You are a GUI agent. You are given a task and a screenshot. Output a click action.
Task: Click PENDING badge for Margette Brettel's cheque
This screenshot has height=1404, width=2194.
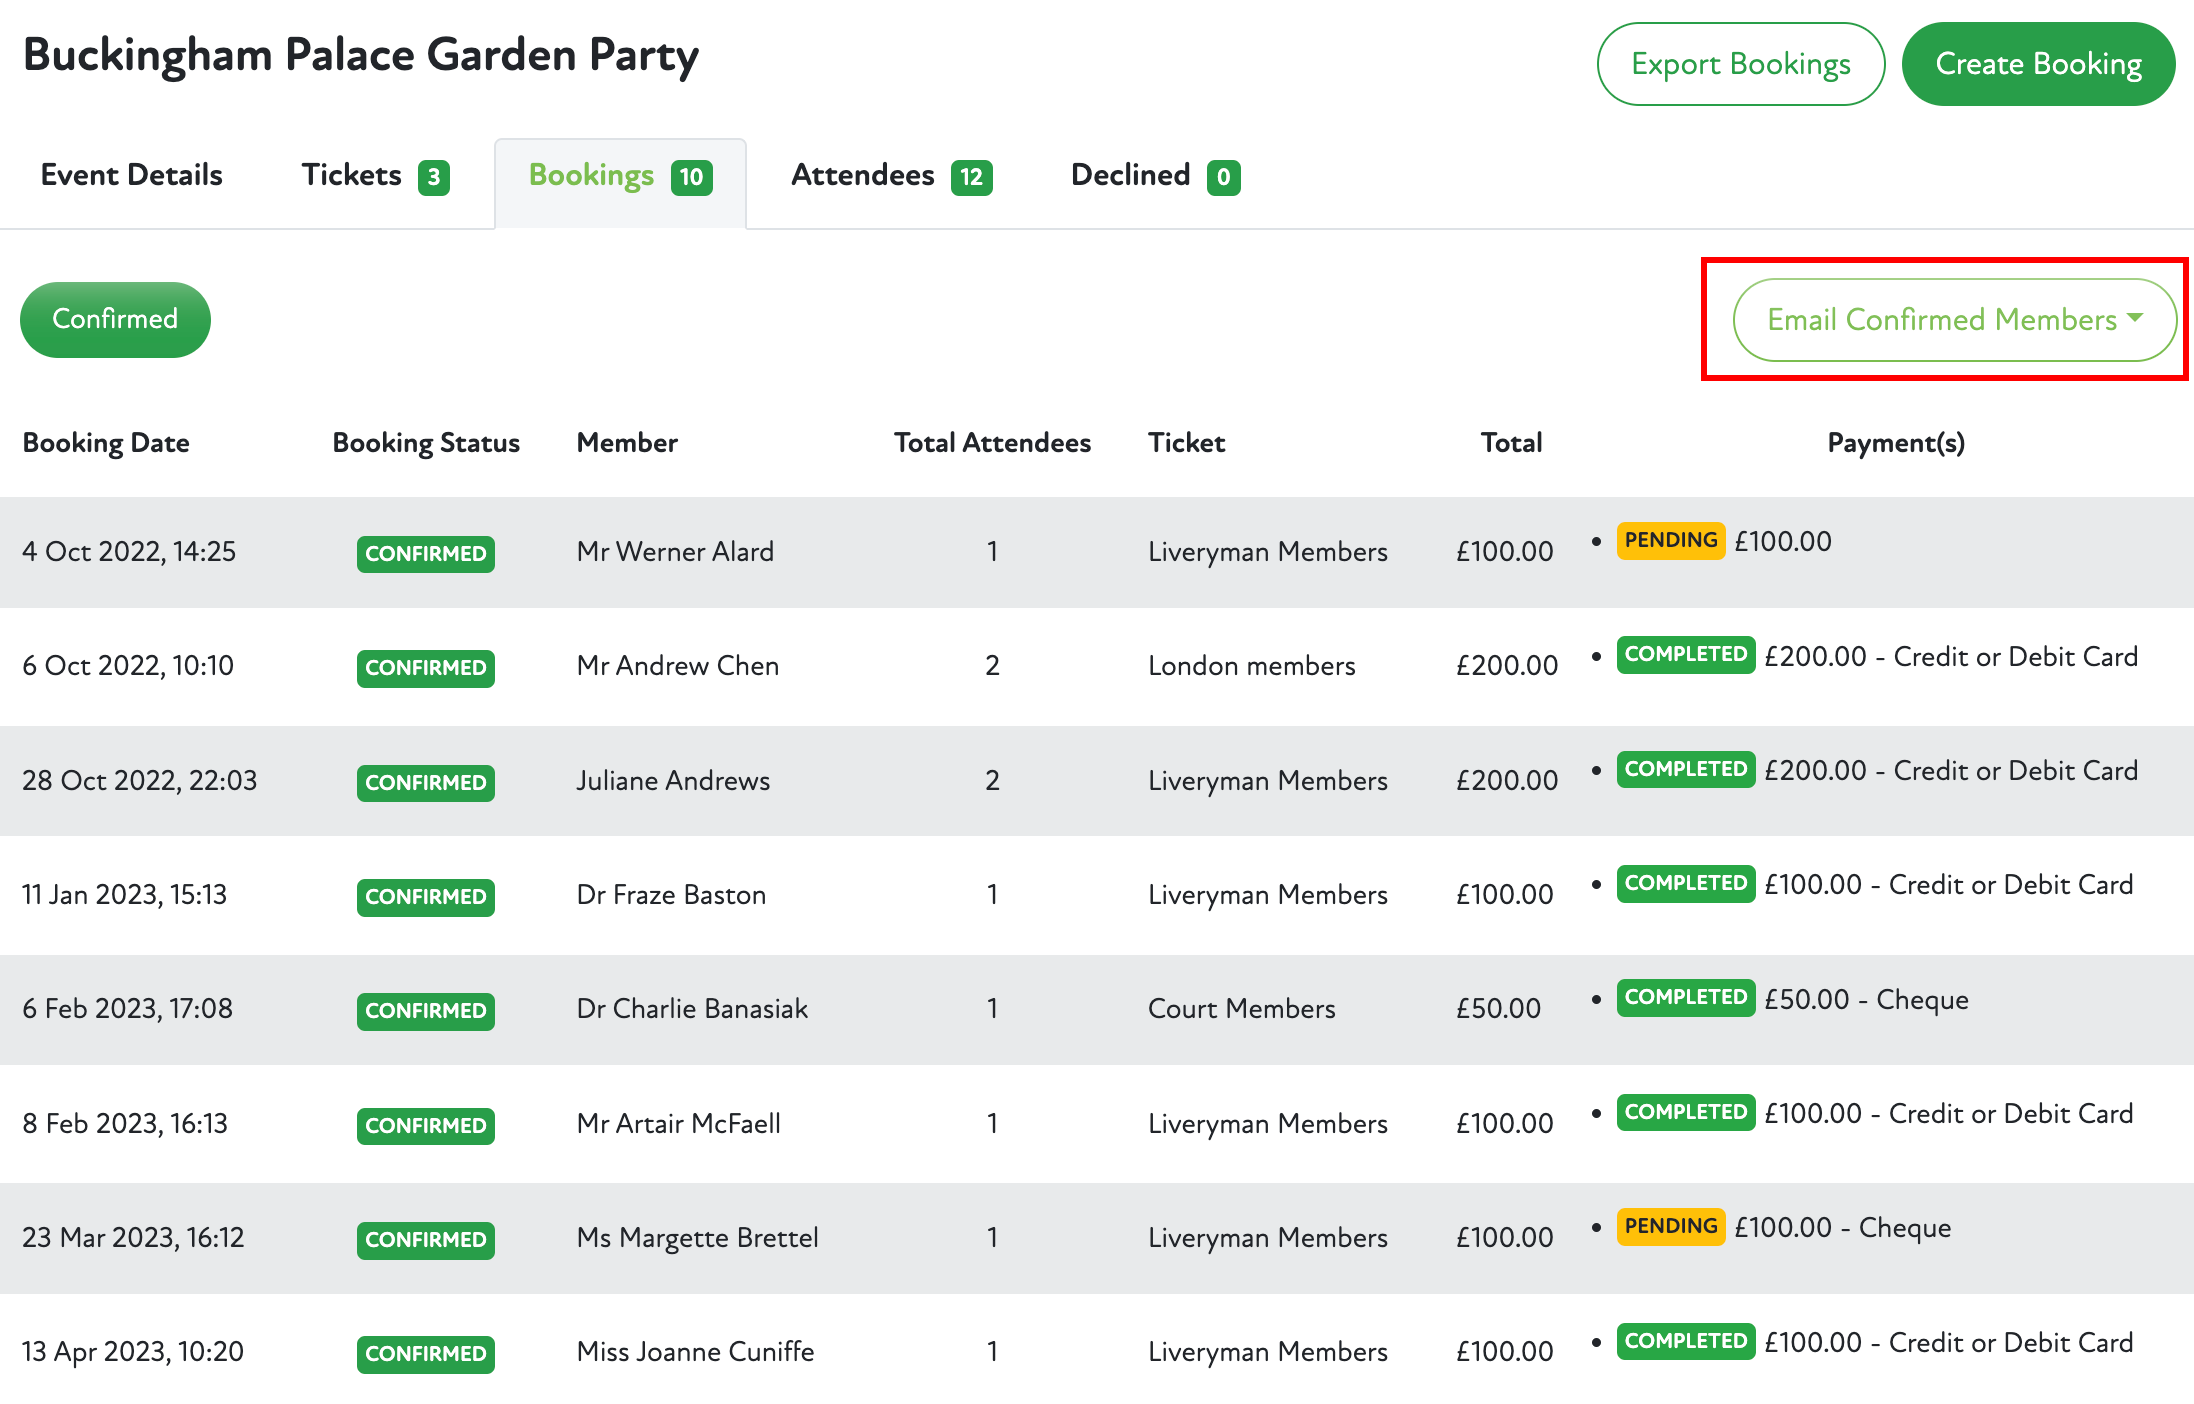pyautogui.click(x=1670, y=1227)
